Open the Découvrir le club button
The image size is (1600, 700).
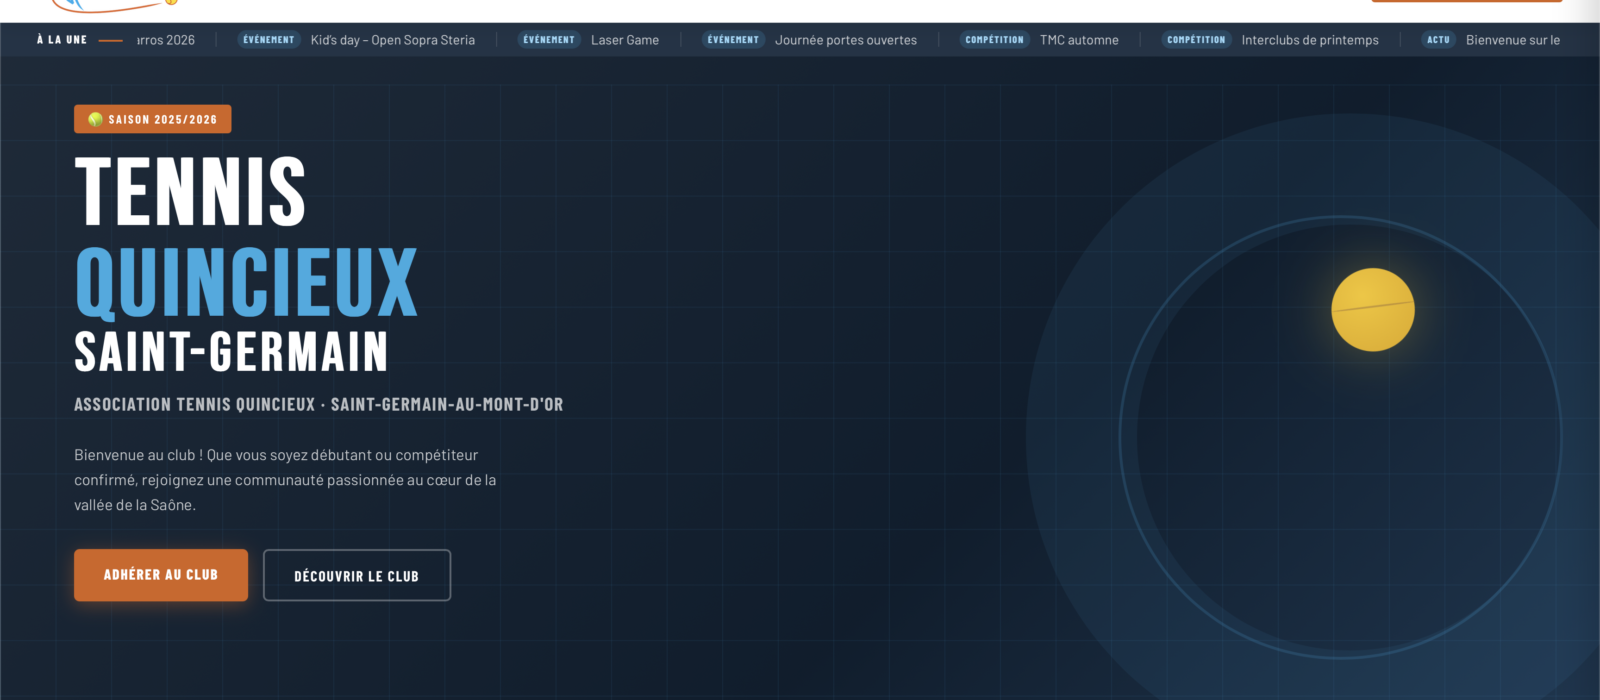click(357, 576)
